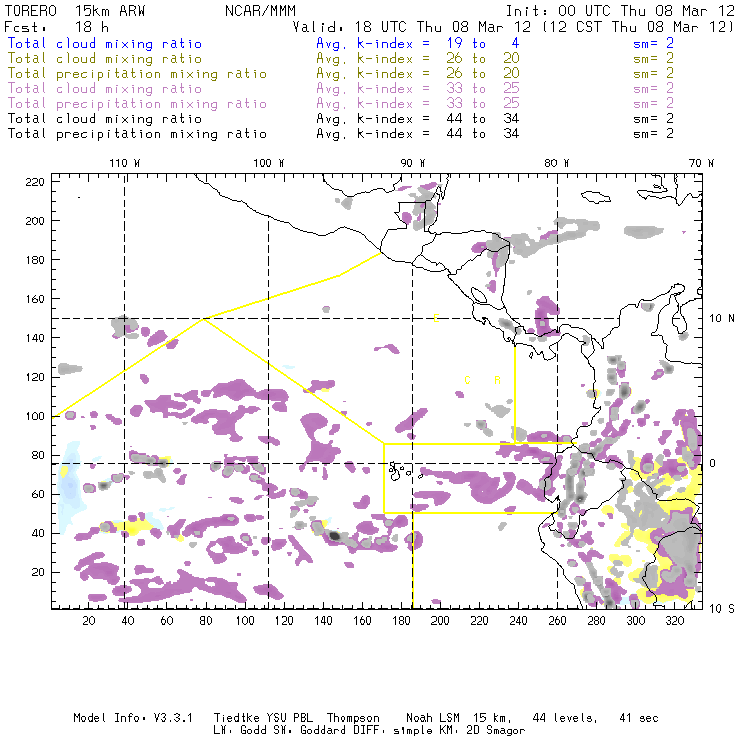The height and width of the screenshot is (740, 740).
Task: Click the '0' equator latitude label
Action: tap(713, 463)
